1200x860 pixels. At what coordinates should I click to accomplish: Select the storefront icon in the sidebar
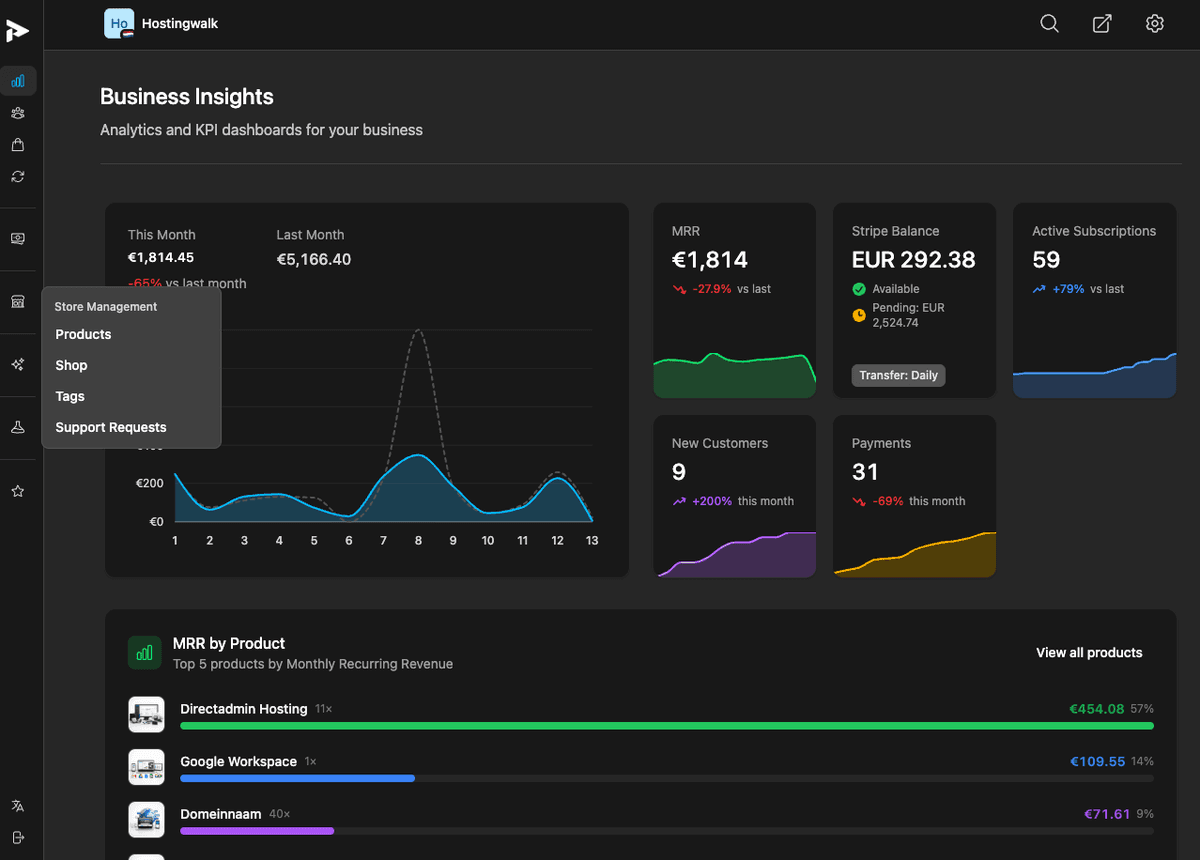pos(17,301)
